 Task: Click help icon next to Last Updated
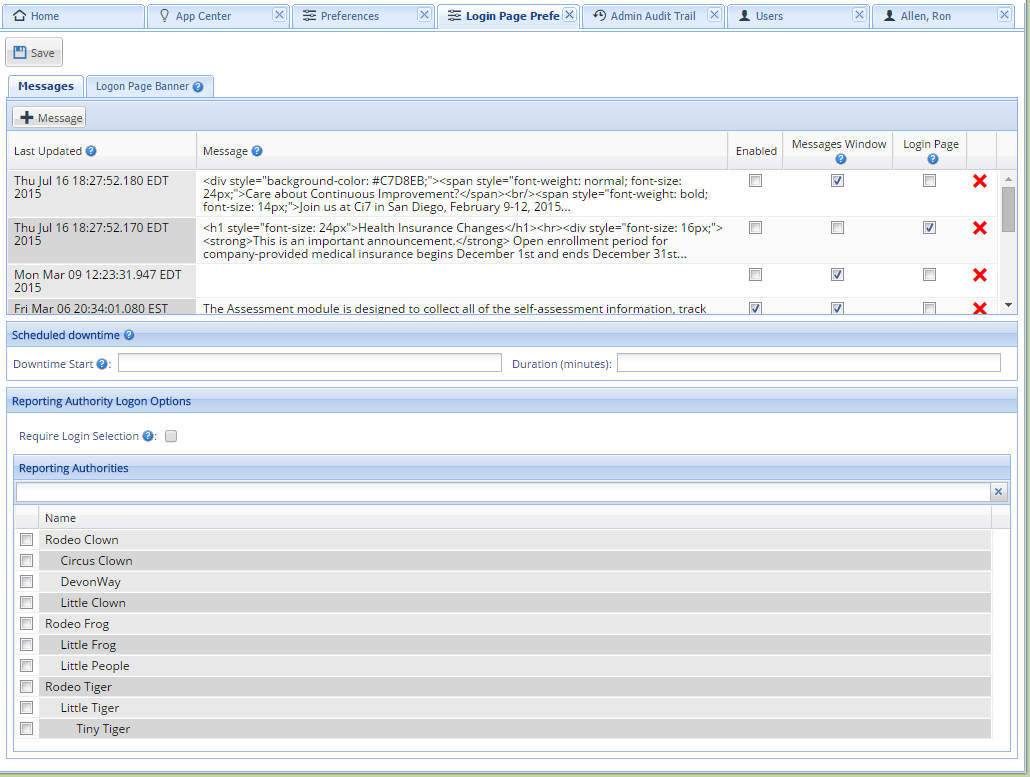point(91,151)
